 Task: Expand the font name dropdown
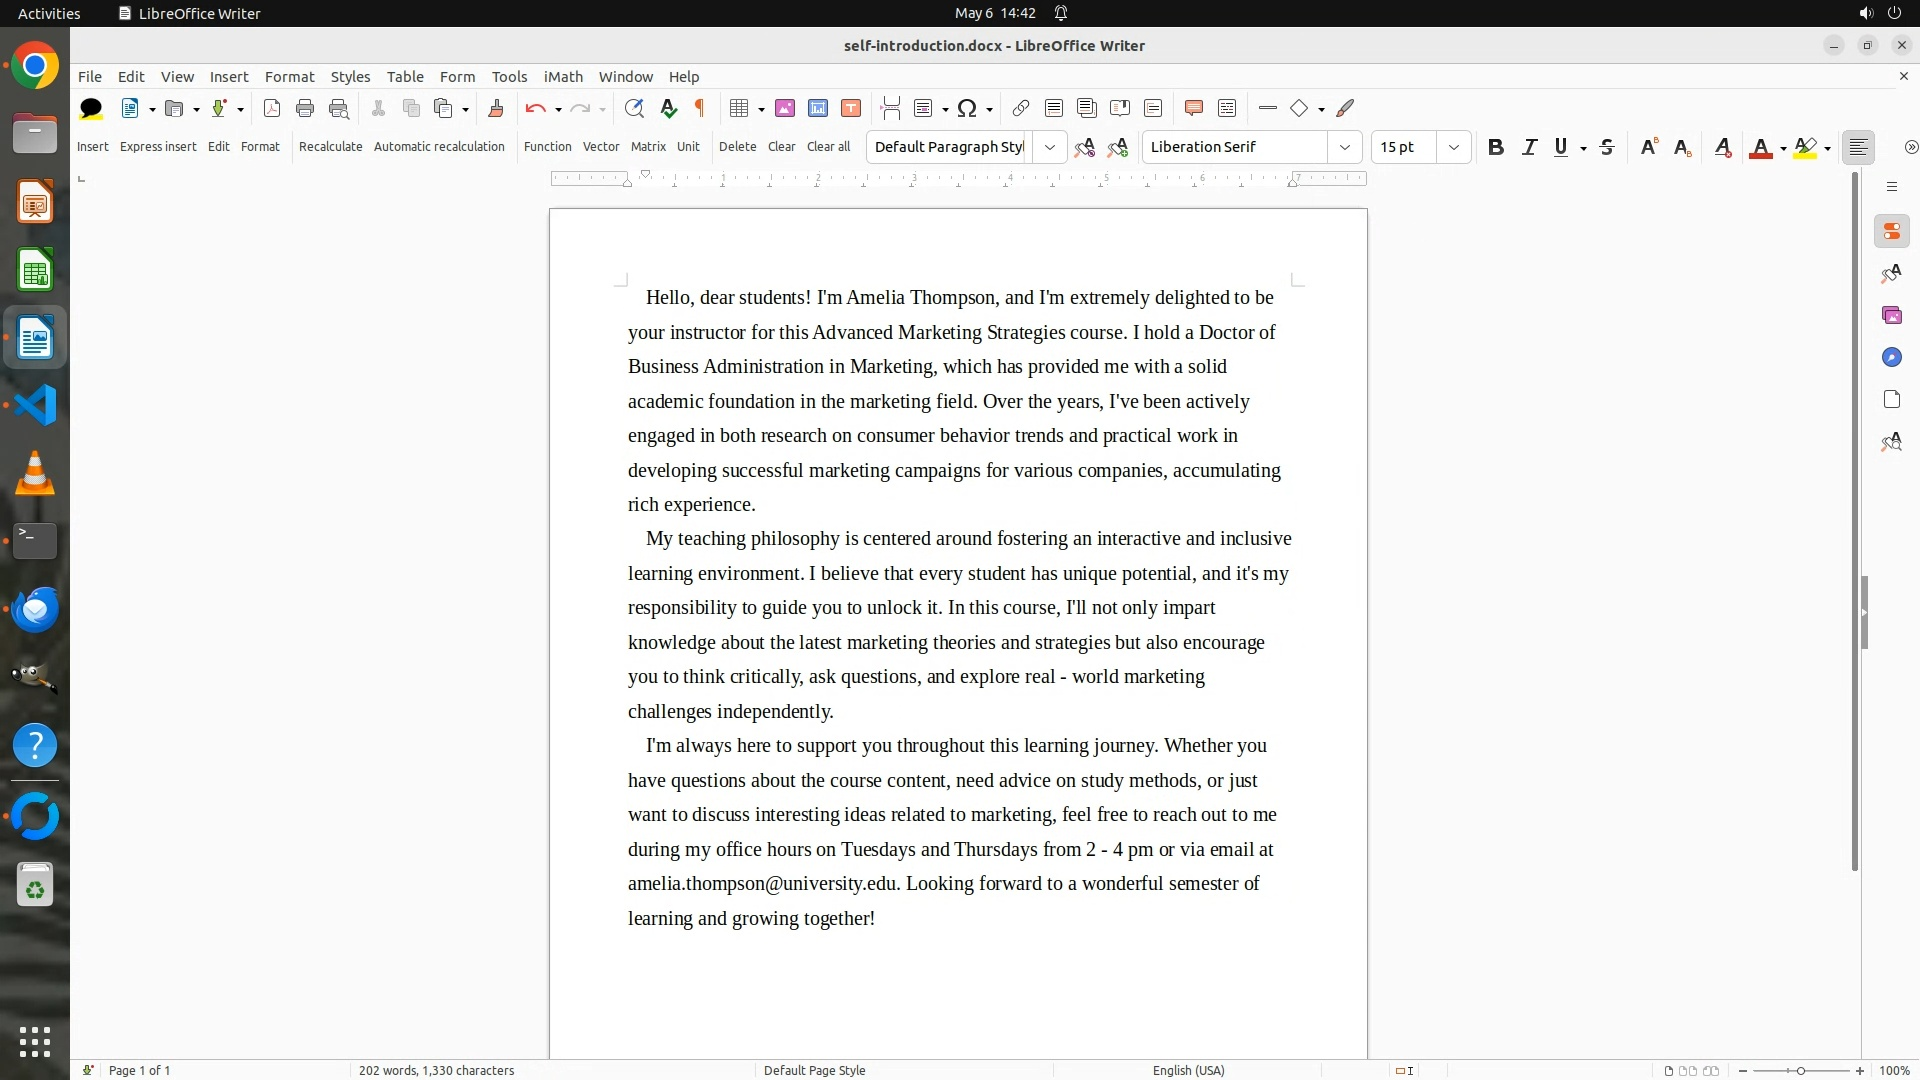tap(1344, 147)
